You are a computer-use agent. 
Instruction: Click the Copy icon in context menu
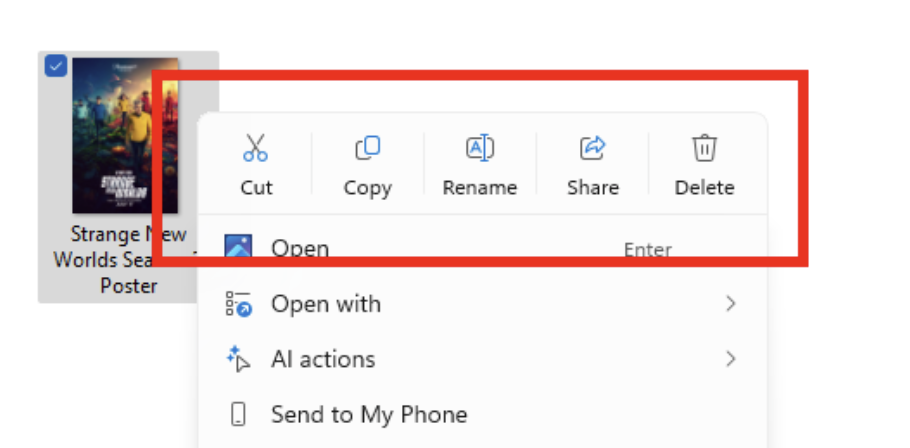click(x=367, y=149)
